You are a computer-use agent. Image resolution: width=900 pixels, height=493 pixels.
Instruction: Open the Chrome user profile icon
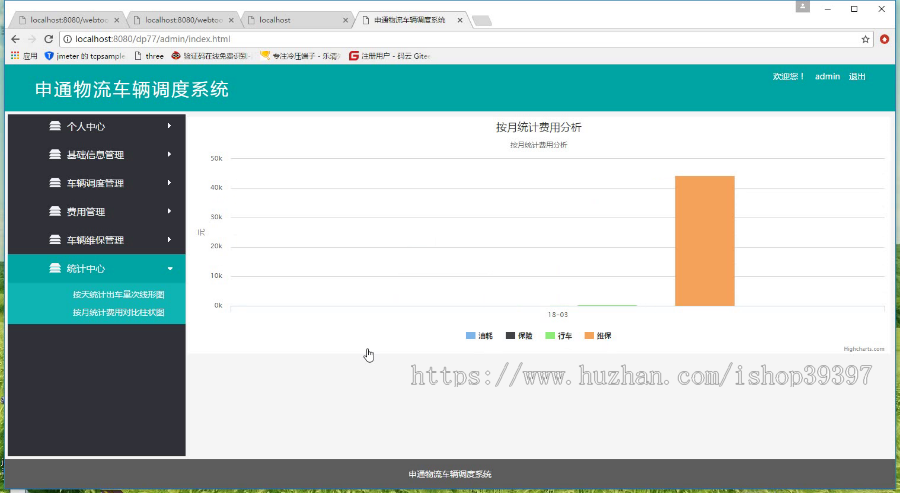(802, 7)
